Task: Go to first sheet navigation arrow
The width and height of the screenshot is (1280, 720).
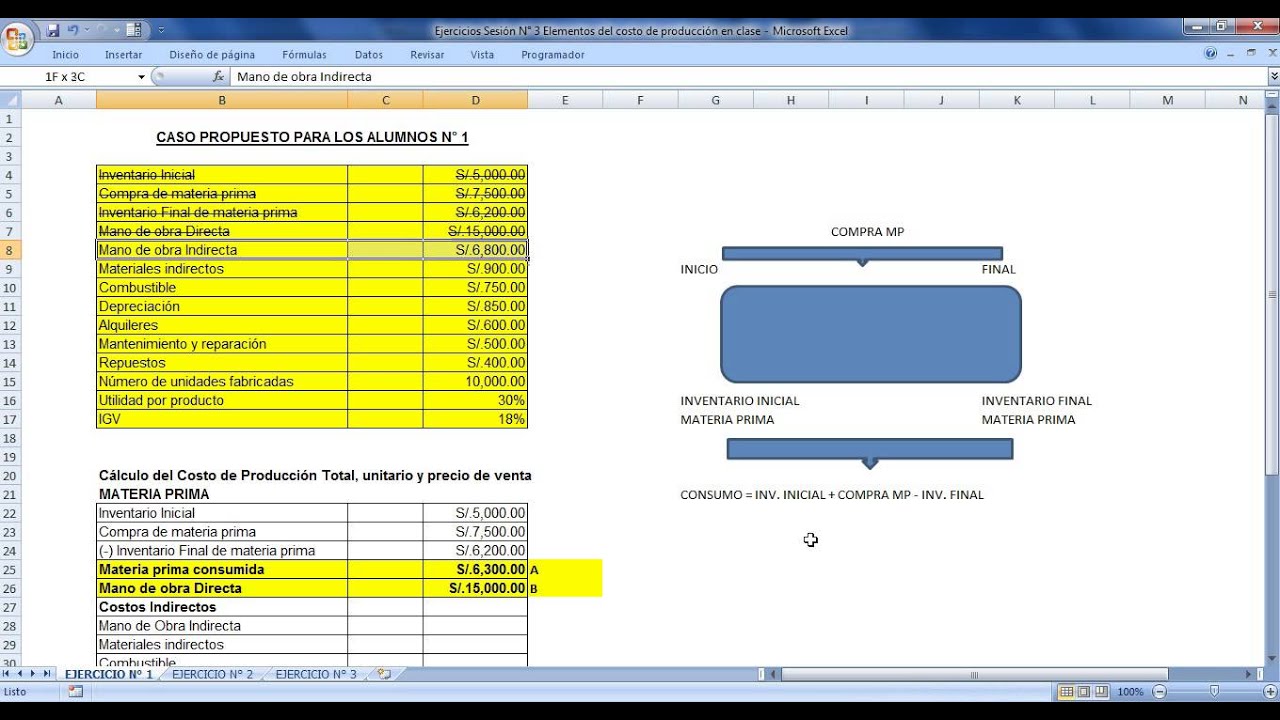Action: click(7, 674)
